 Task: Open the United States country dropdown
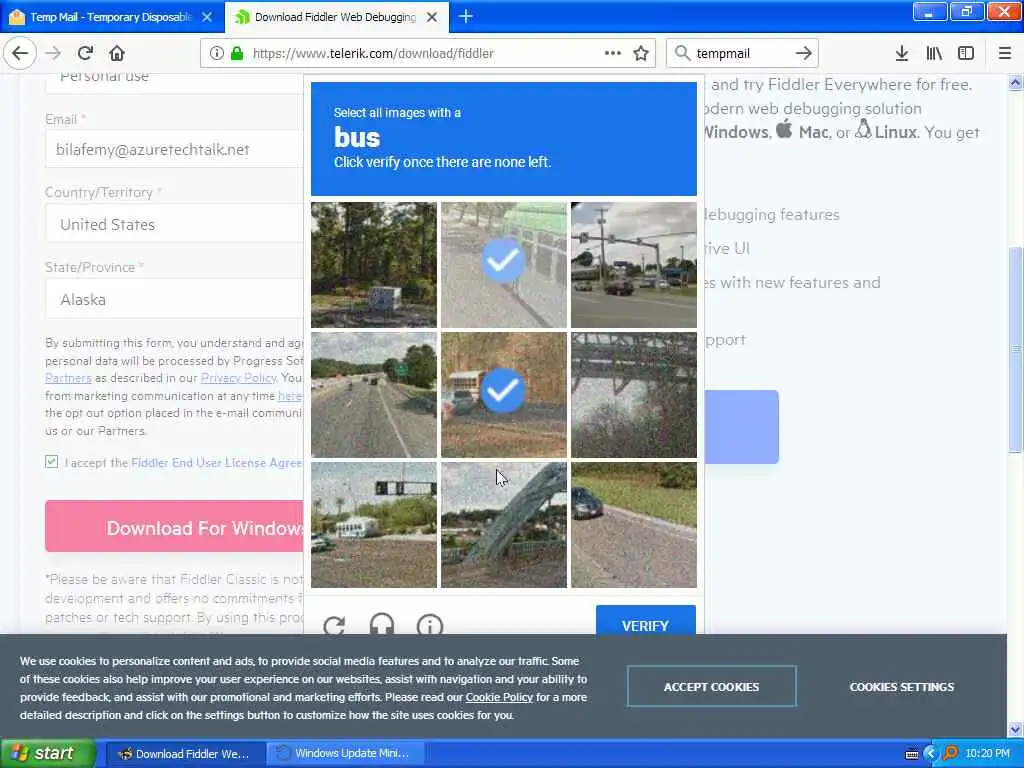[174, 224]
